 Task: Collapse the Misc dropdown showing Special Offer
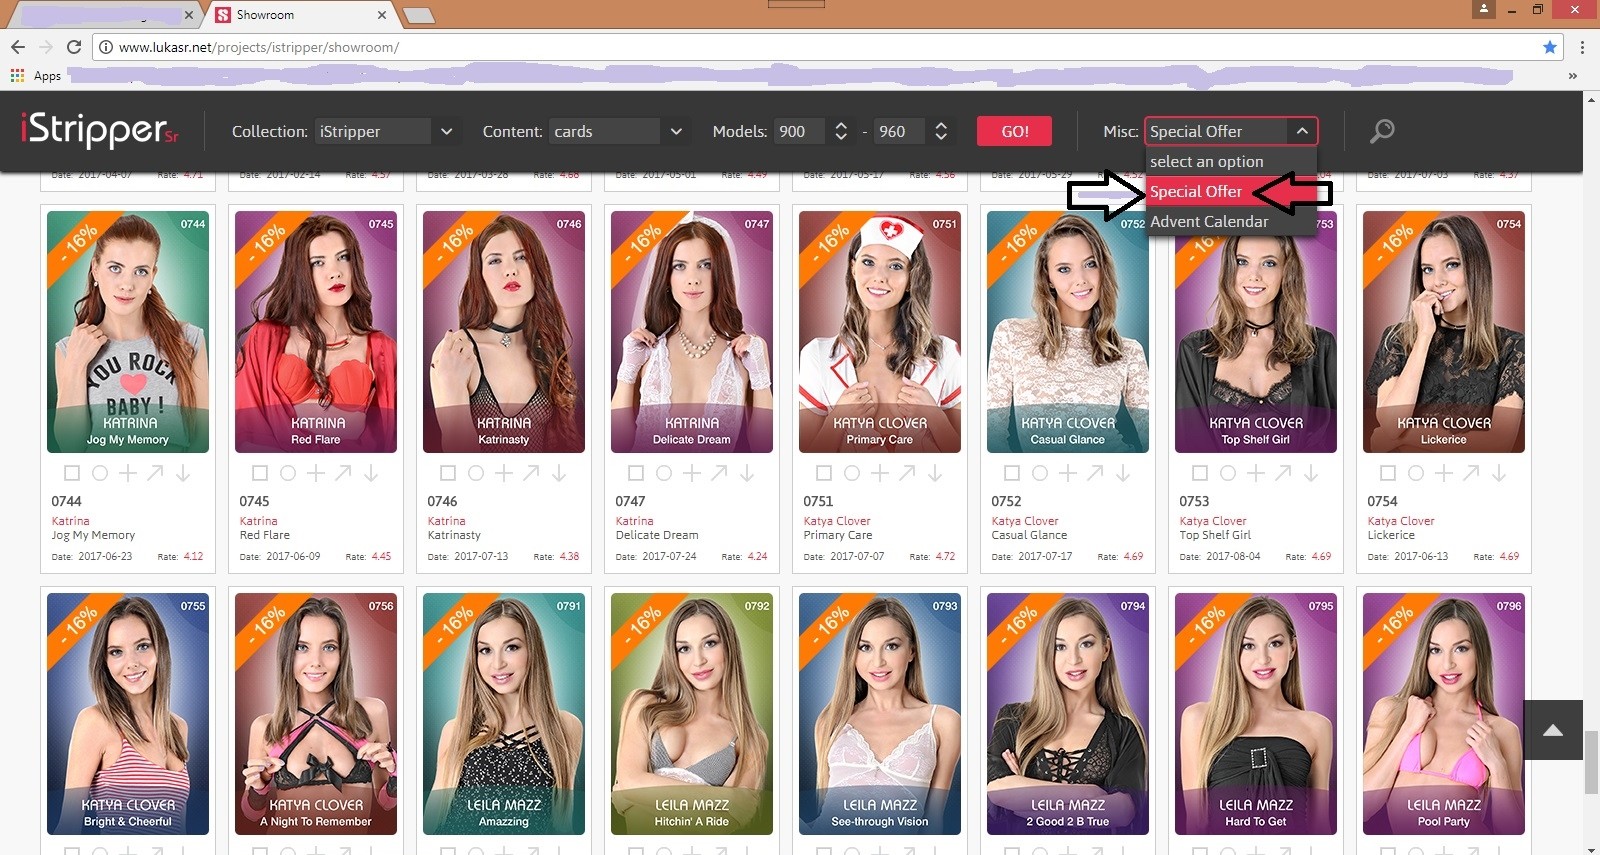tap(1231, 131)
